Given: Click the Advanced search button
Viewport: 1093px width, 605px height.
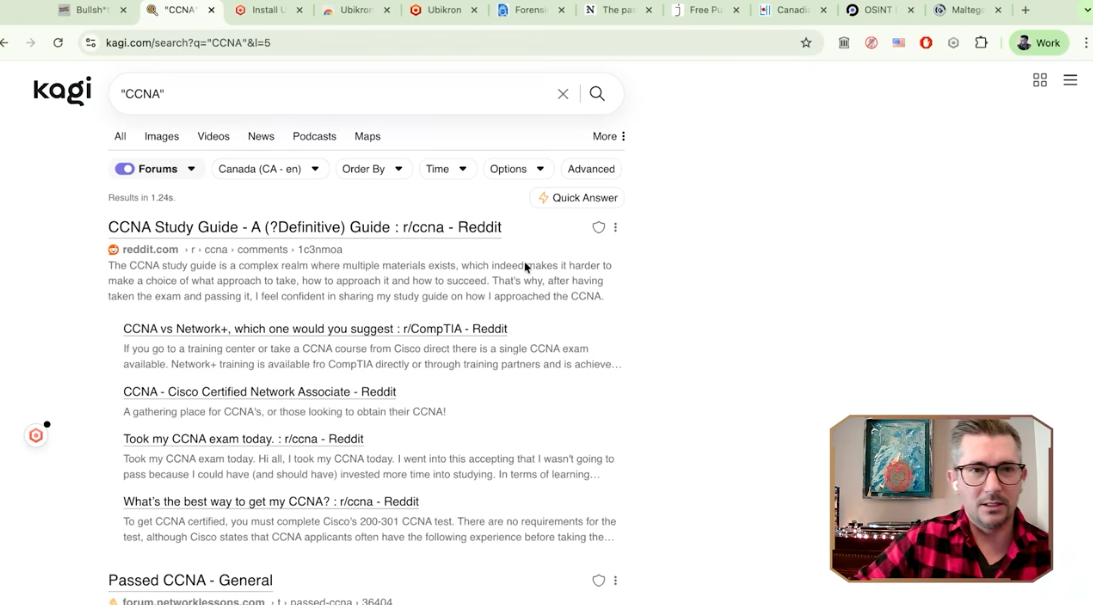Looking at the screenshot, I should [591, 169].
